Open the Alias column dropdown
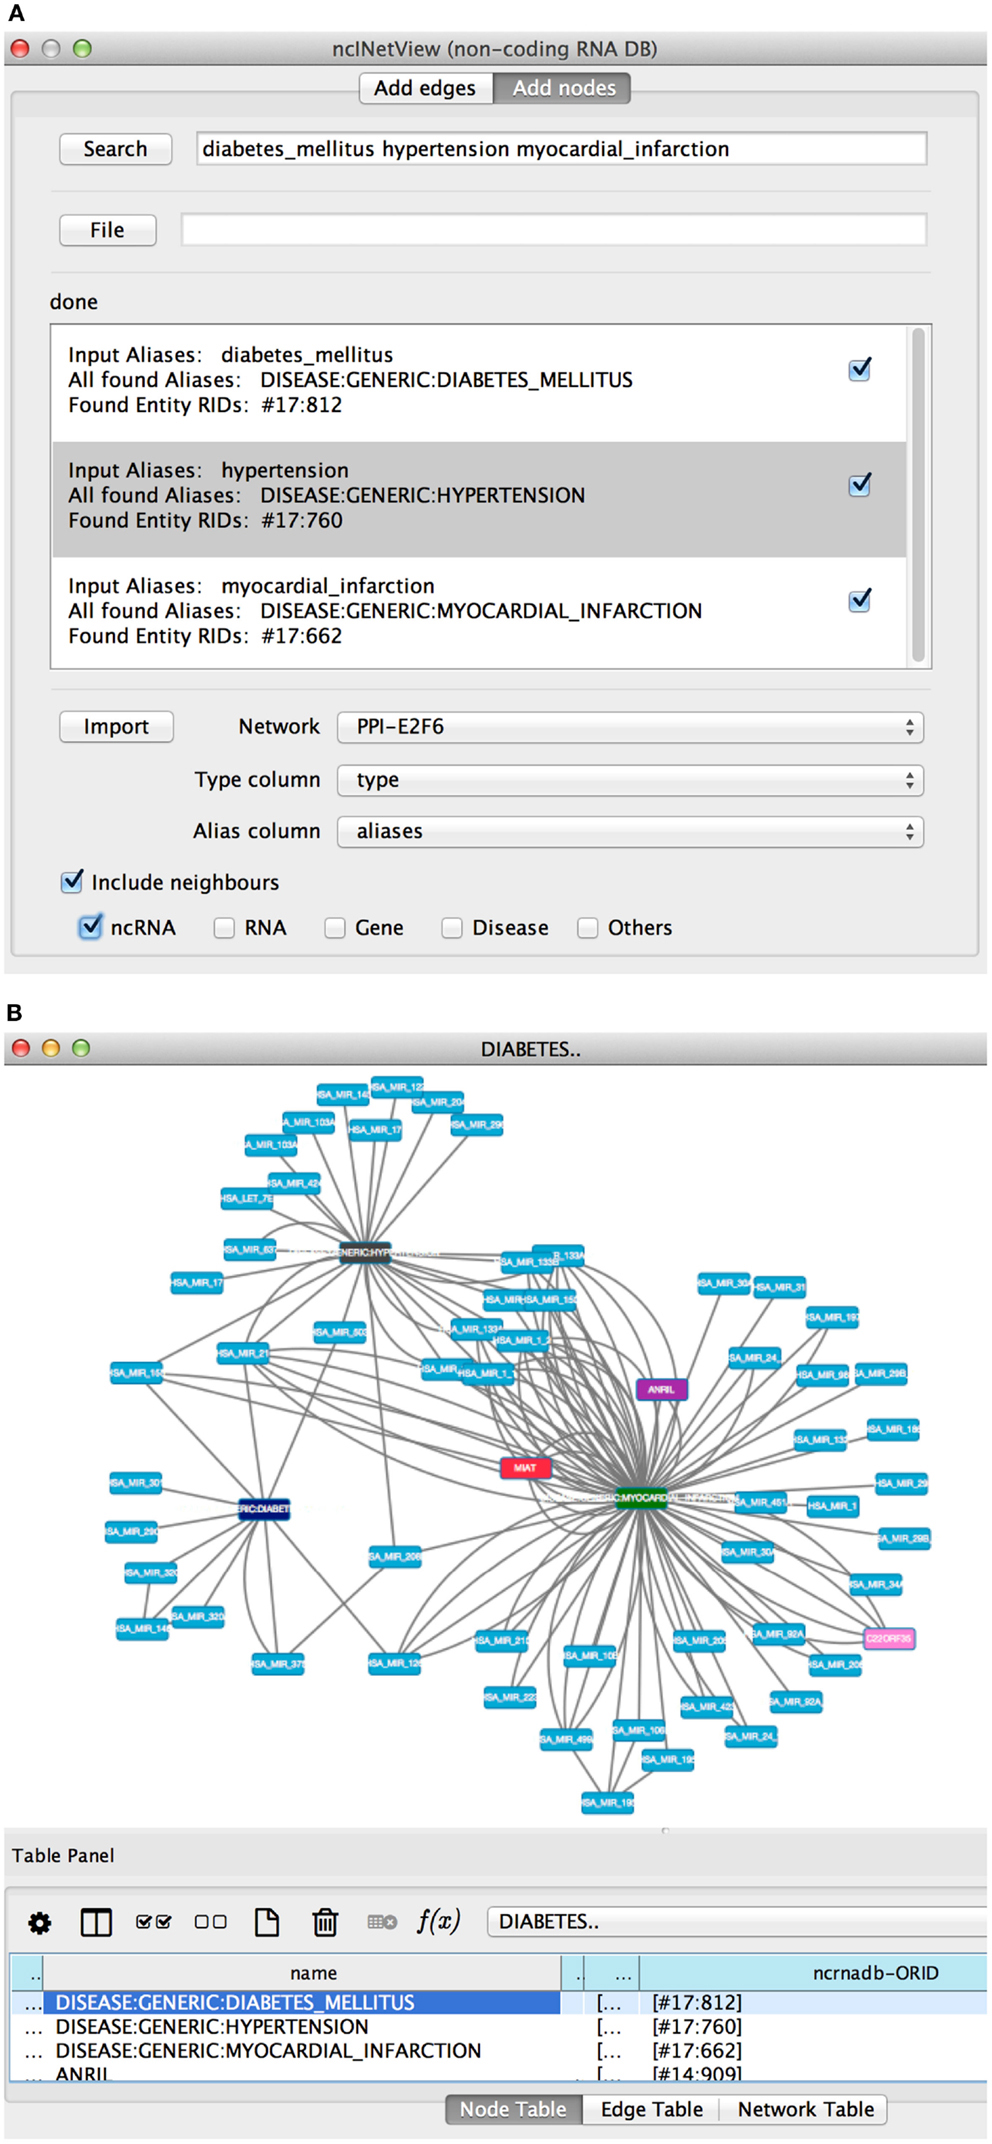This screenshot has height=2144, width=992. point(630,831)
